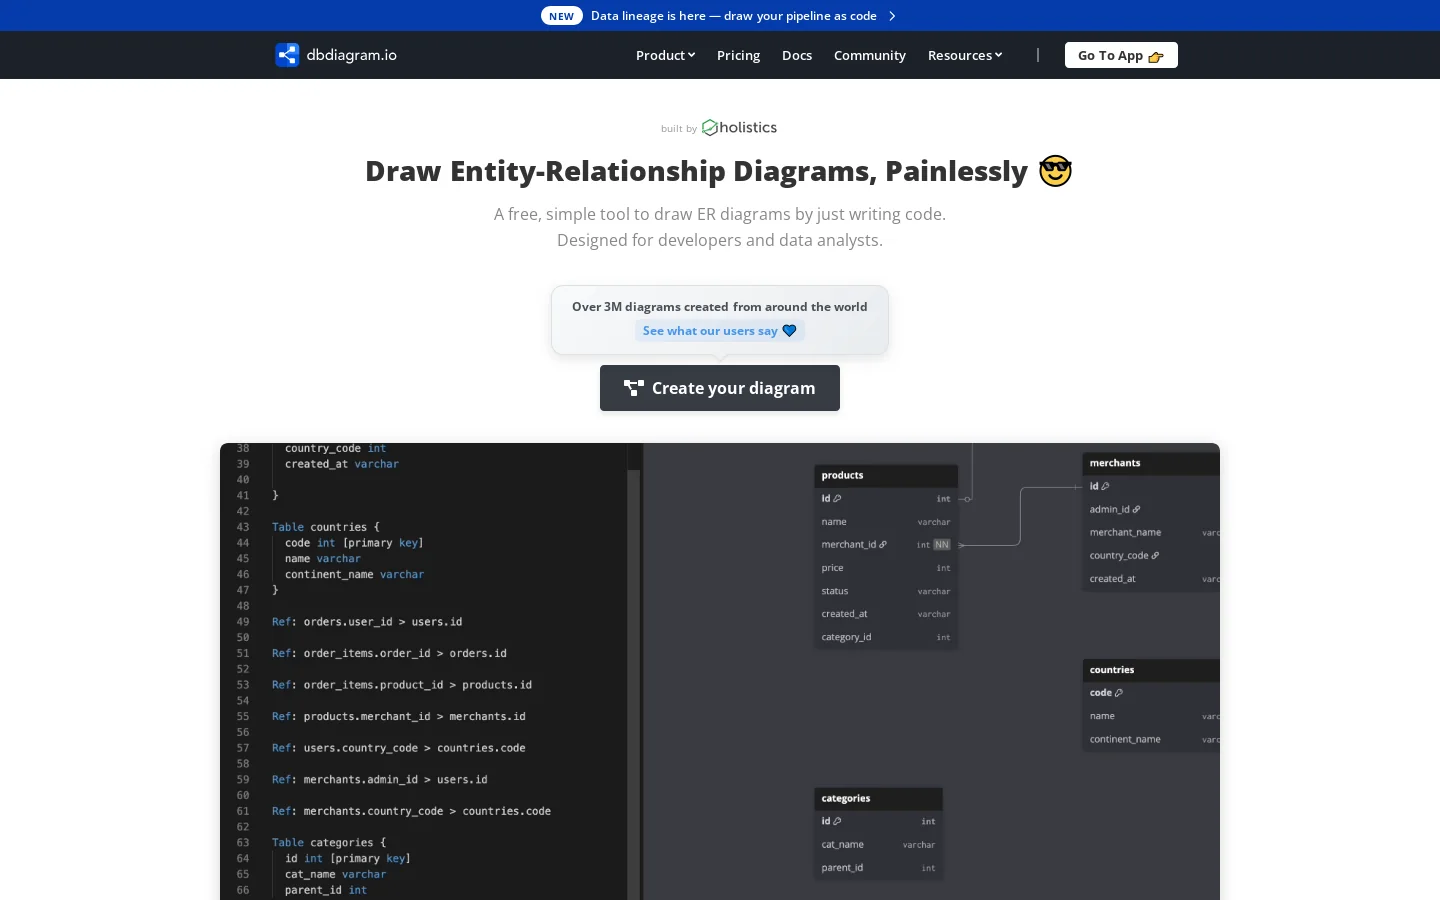Screen dimensions: 1440x900
Task: Click the key icon beside products id
Action: tap(838, 498)
